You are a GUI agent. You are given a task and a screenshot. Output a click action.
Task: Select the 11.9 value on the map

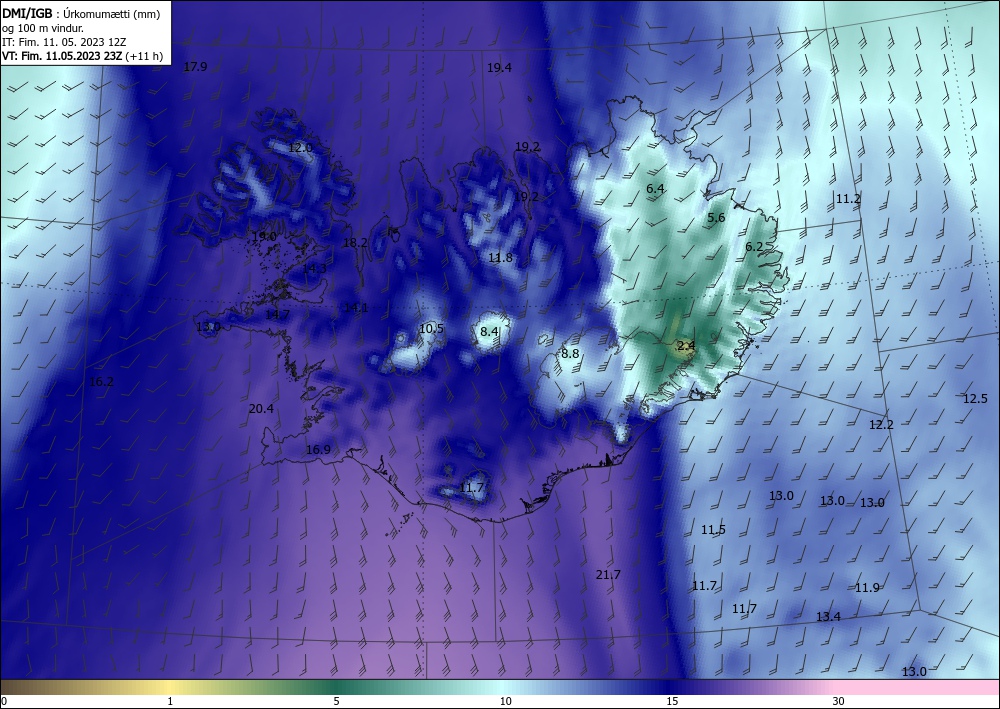point(867,588)
